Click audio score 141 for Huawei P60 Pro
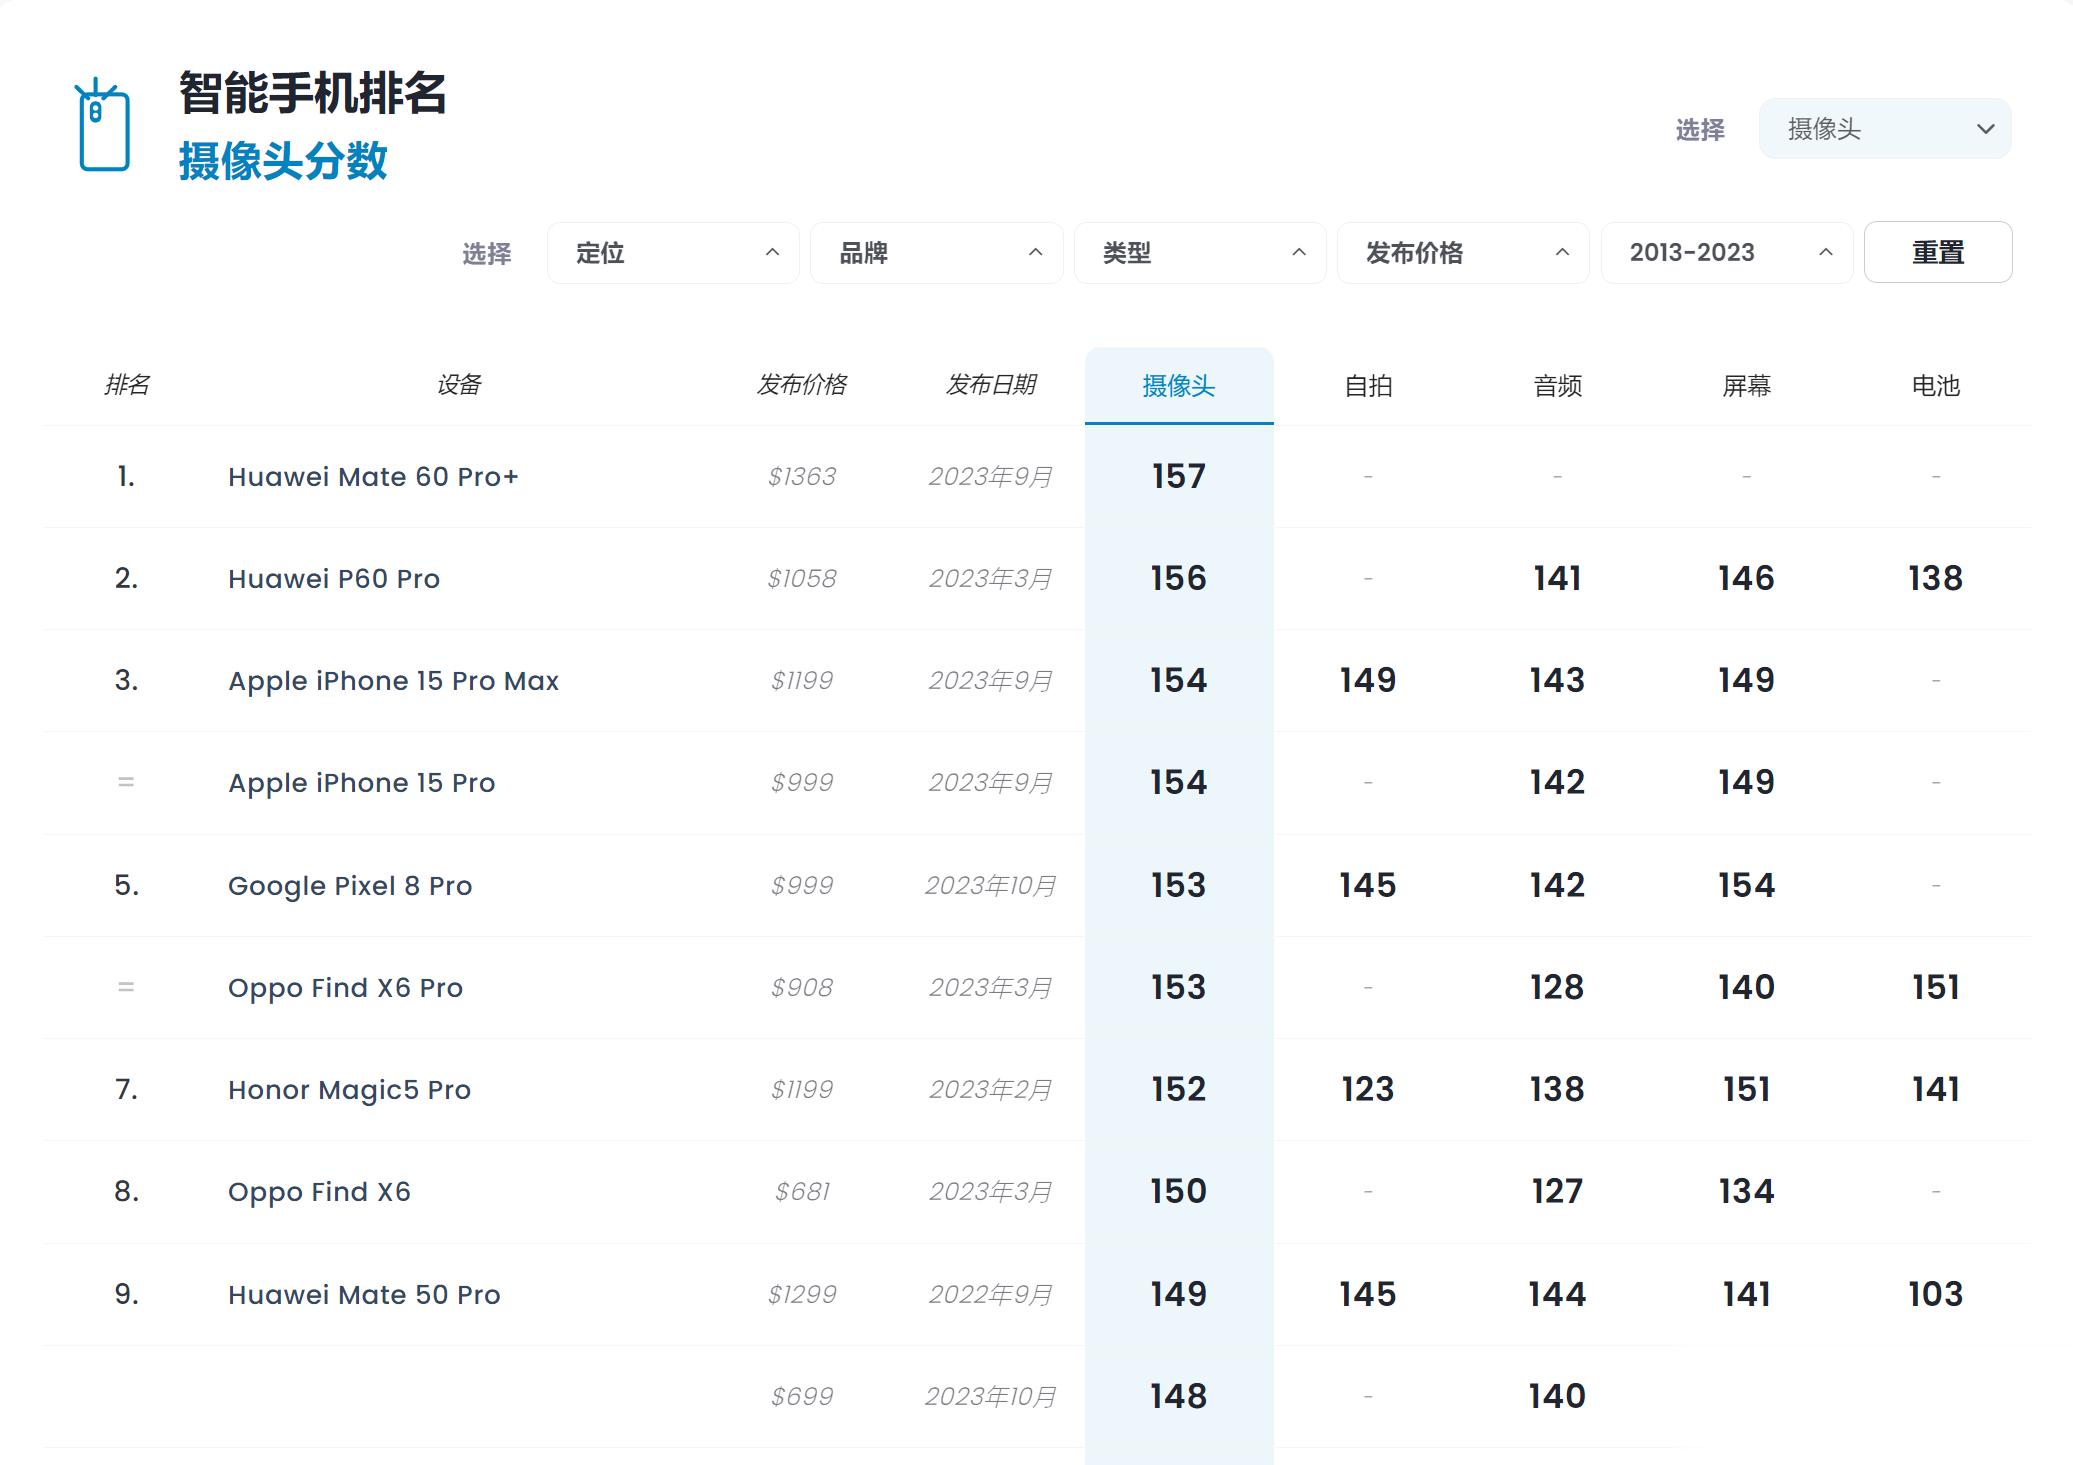Viewport: 2073px width, 1465px height. tap(1557, 578)
